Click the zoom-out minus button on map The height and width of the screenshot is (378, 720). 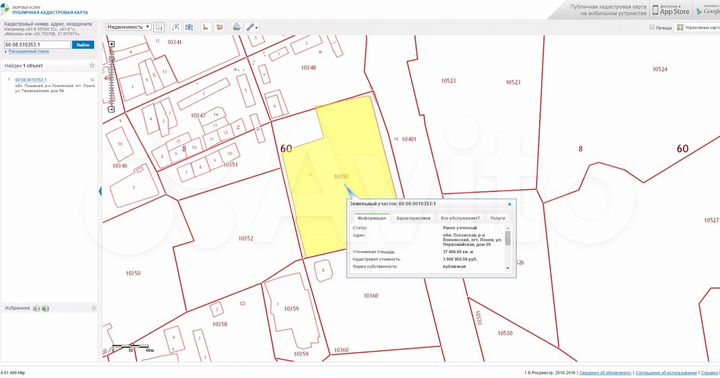(x=111, y=109)
